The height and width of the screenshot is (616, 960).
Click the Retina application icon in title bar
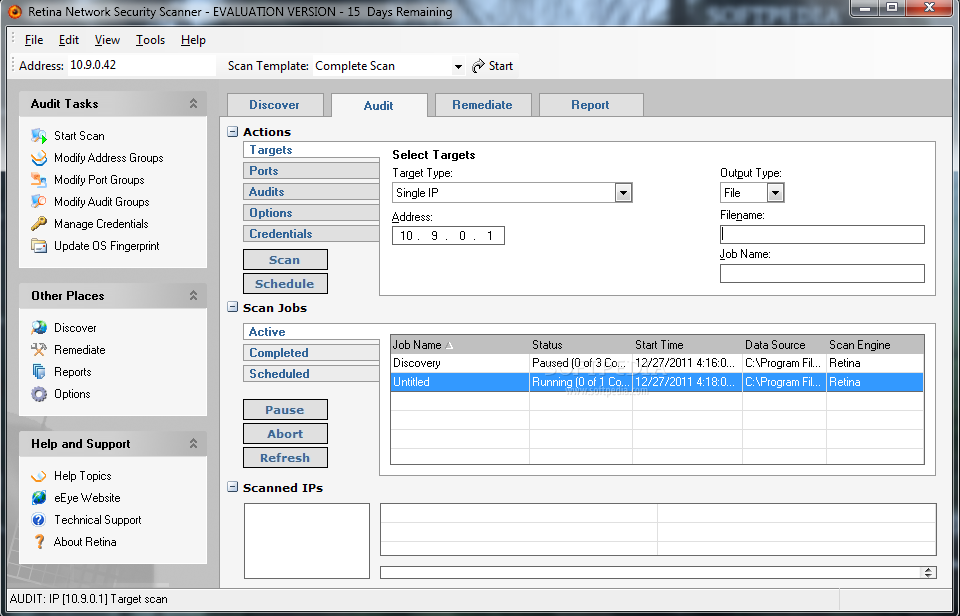[x=14, y=12]
